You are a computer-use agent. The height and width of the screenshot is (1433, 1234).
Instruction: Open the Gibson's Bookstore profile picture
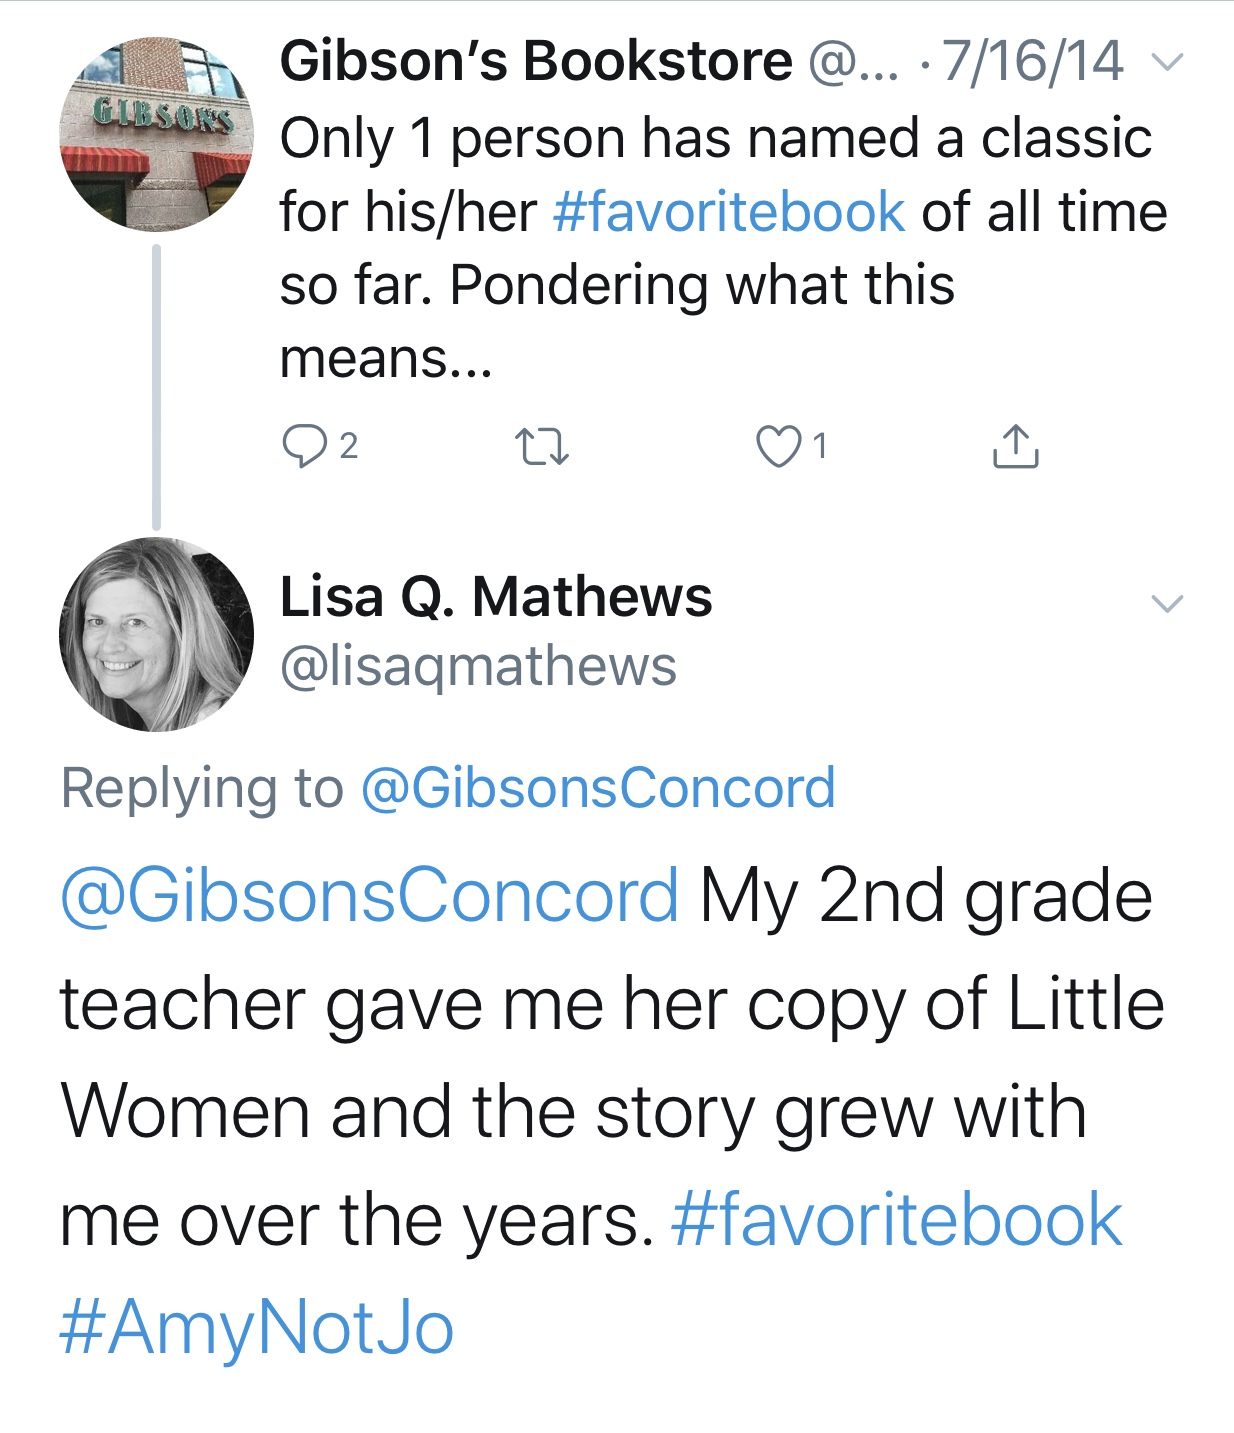(156, 135)
